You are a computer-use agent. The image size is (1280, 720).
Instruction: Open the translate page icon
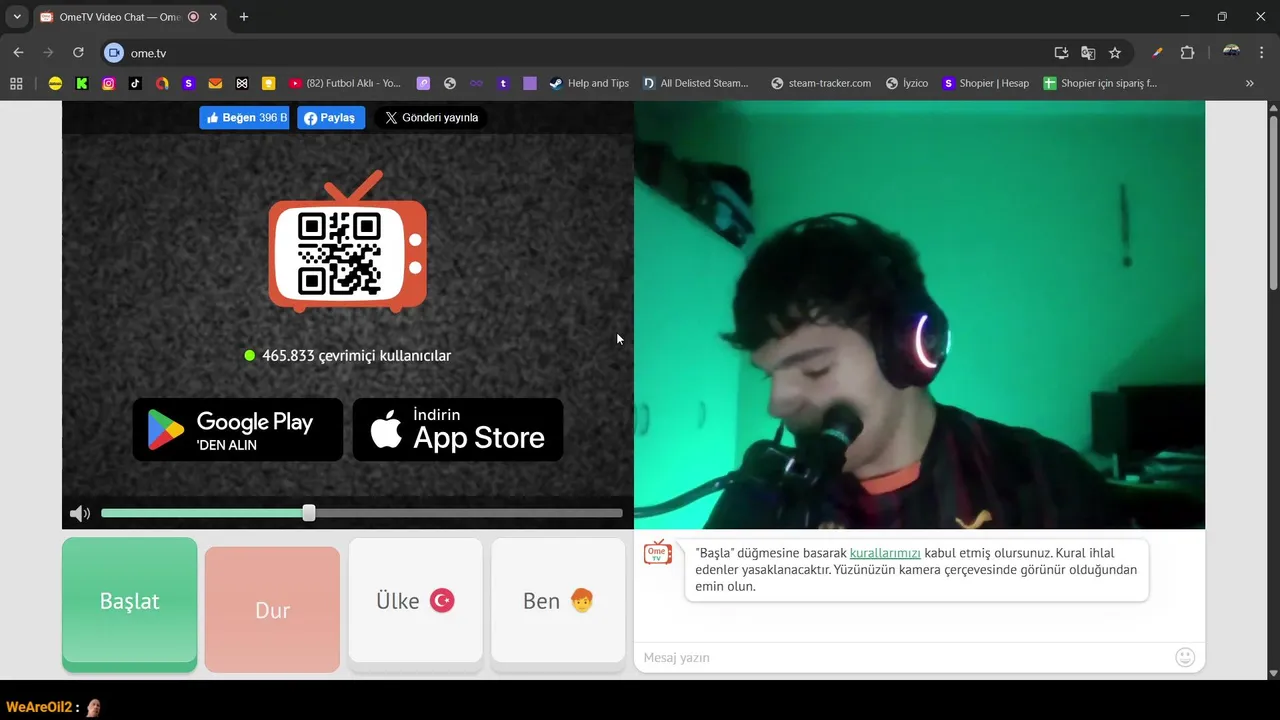tap(1088, 53)
